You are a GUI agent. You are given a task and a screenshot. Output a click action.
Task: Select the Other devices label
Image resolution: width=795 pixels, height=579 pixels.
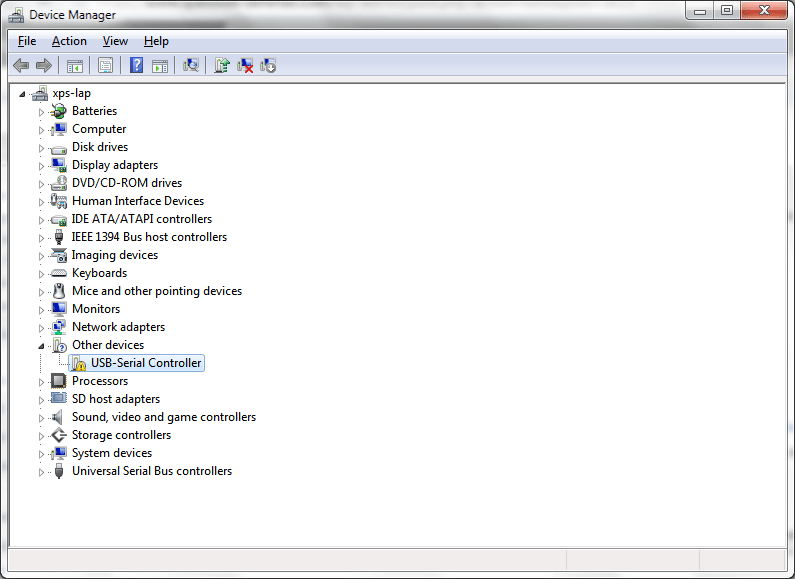pos(108,345)
